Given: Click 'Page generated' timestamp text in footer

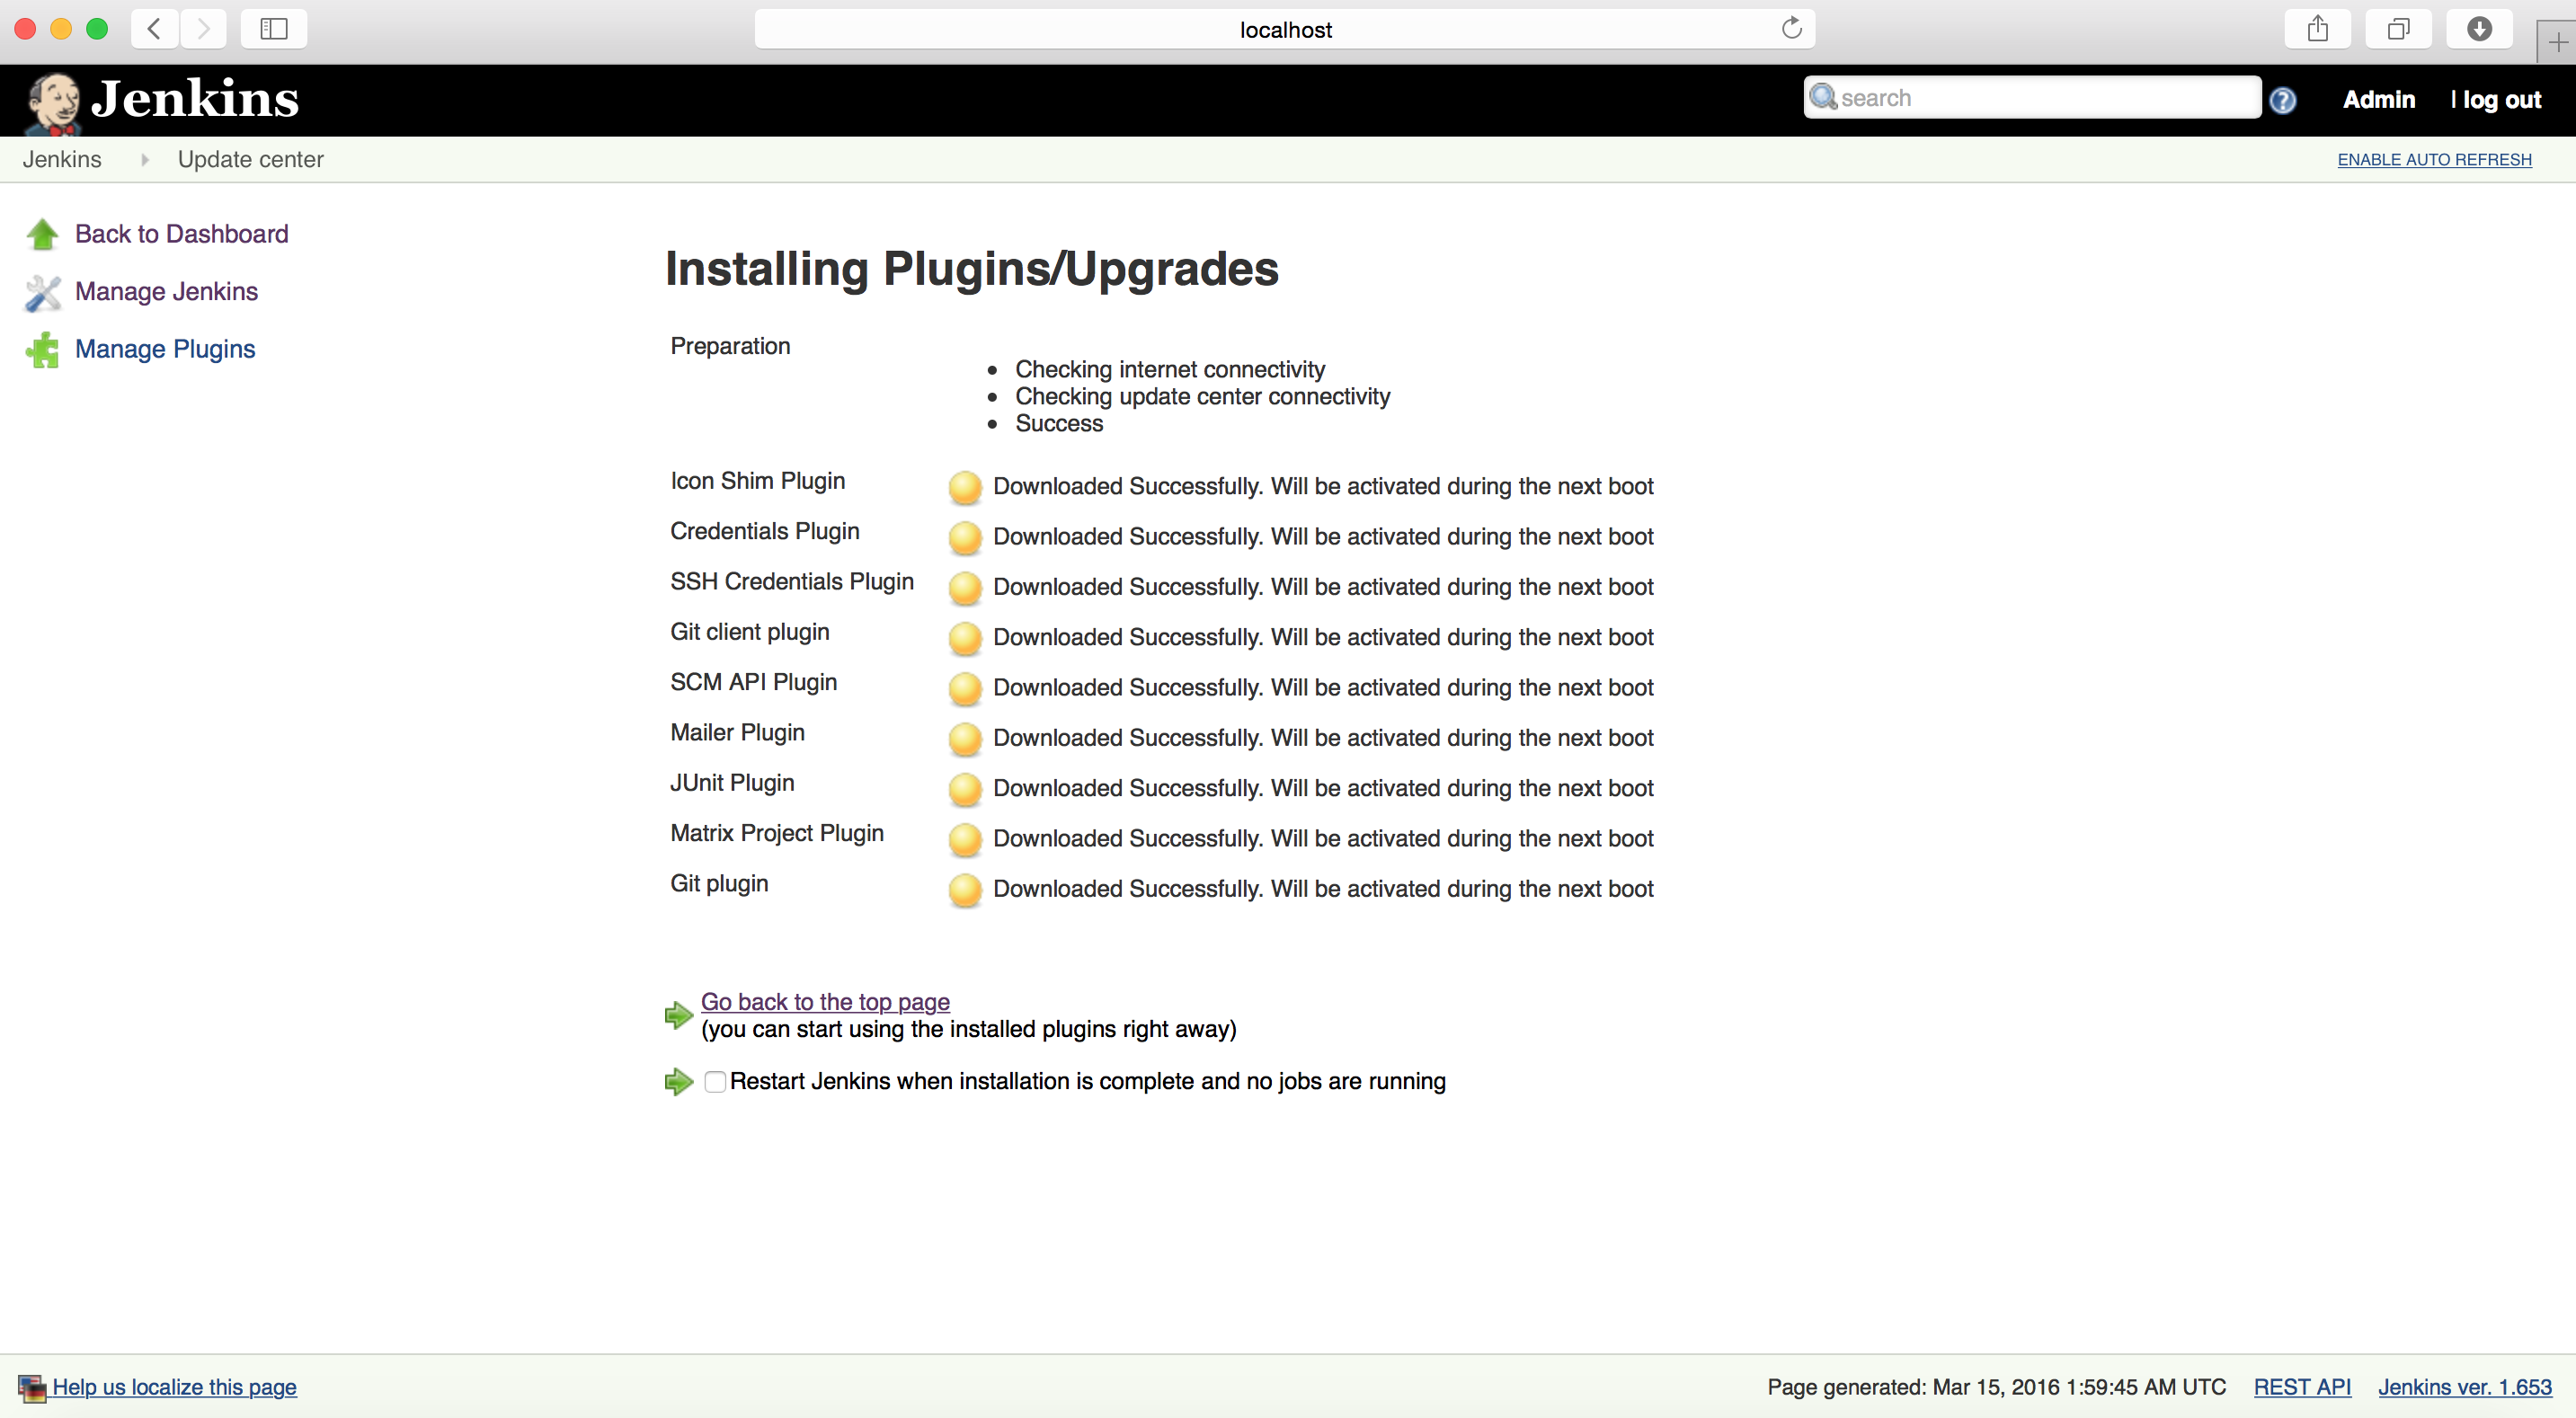Looking at the screenshot, I should click(x=1996, y=1387).
